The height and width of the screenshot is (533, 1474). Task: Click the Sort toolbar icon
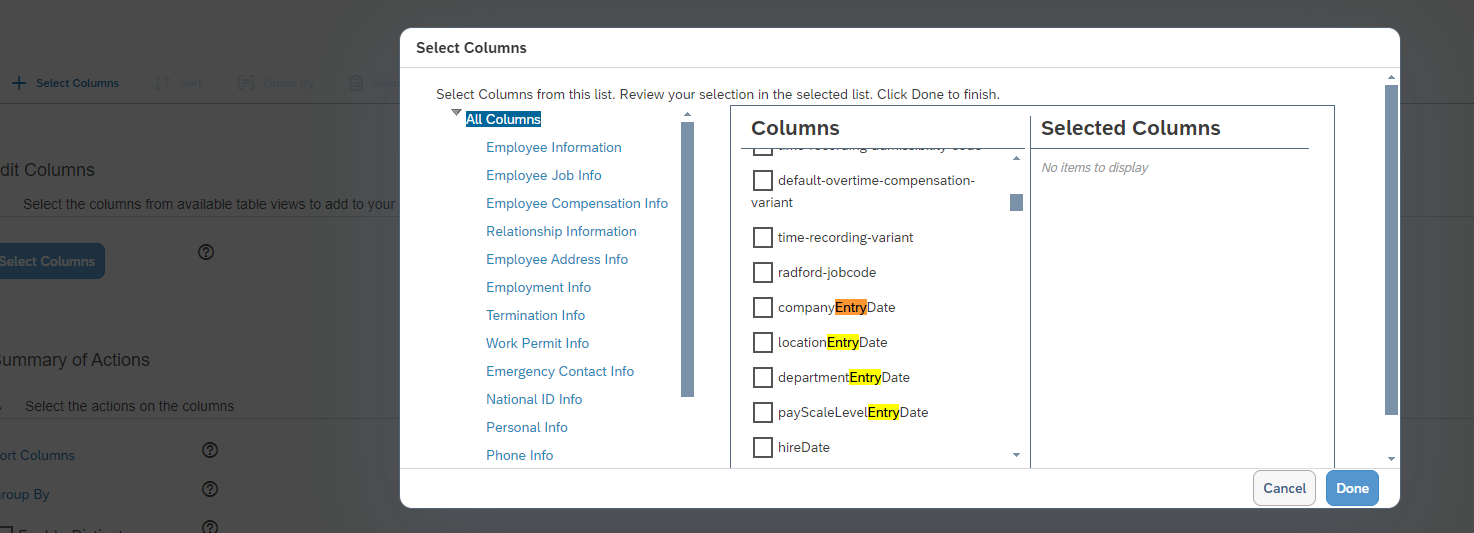click(161, 83)
